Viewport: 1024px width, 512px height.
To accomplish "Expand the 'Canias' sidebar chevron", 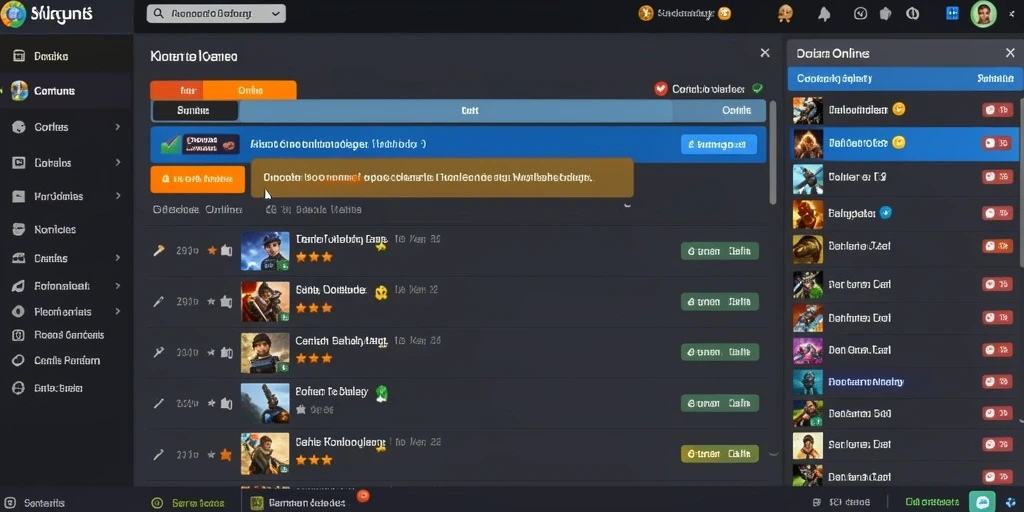I will (x=118, y=258).
